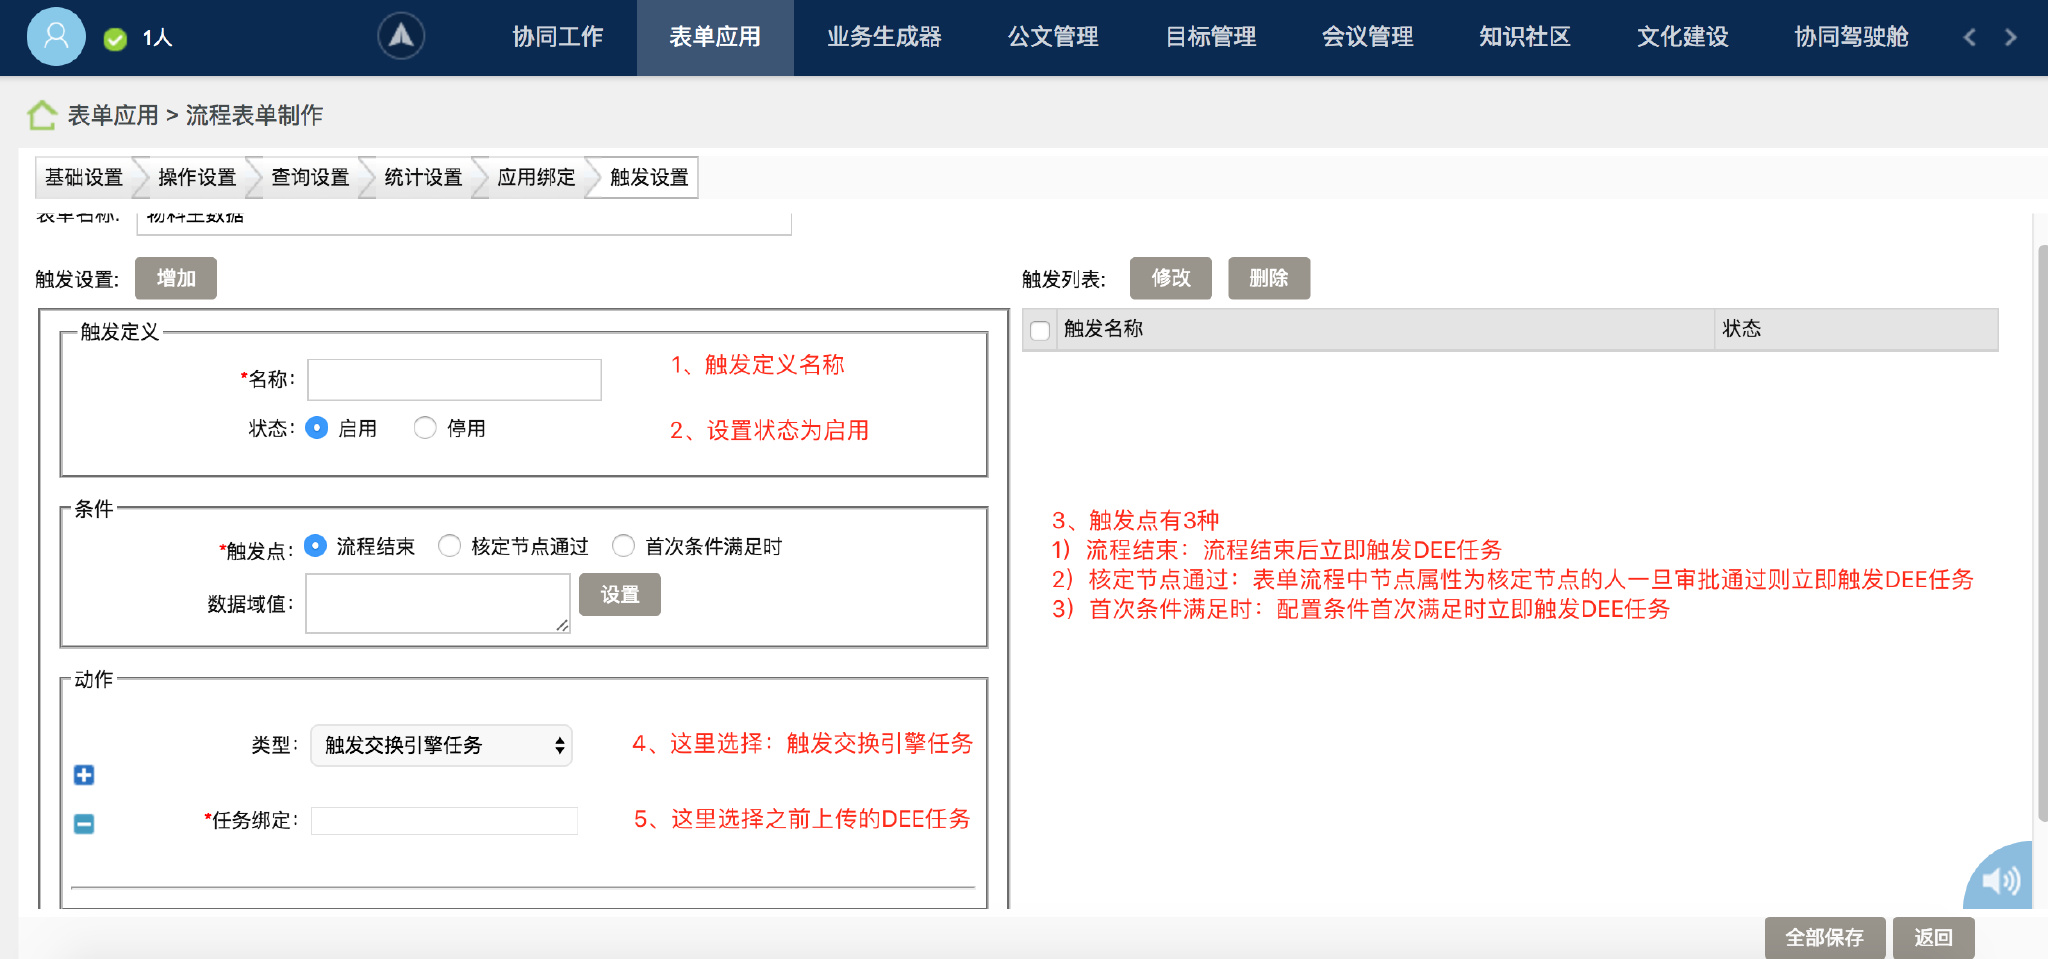Click the green online status icon
The image size is (2048, 959).
(115, 39)
